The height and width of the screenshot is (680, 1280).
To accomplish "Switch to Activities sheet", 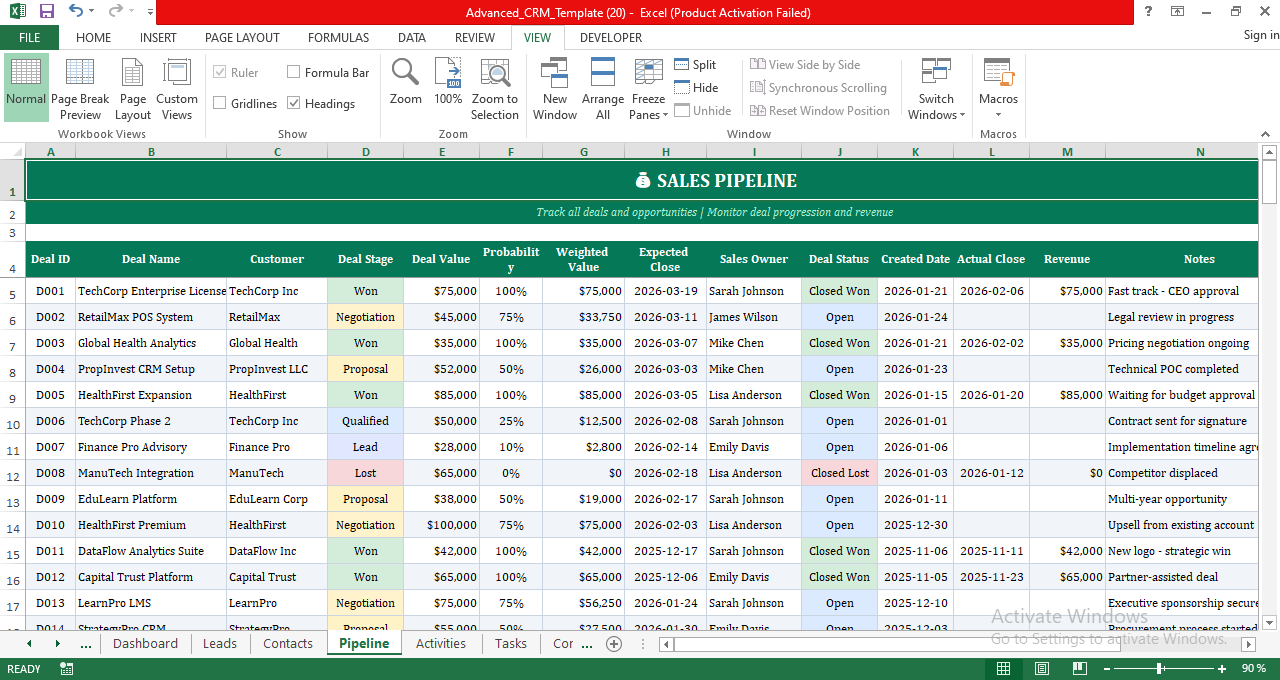I will coord(441,644).
